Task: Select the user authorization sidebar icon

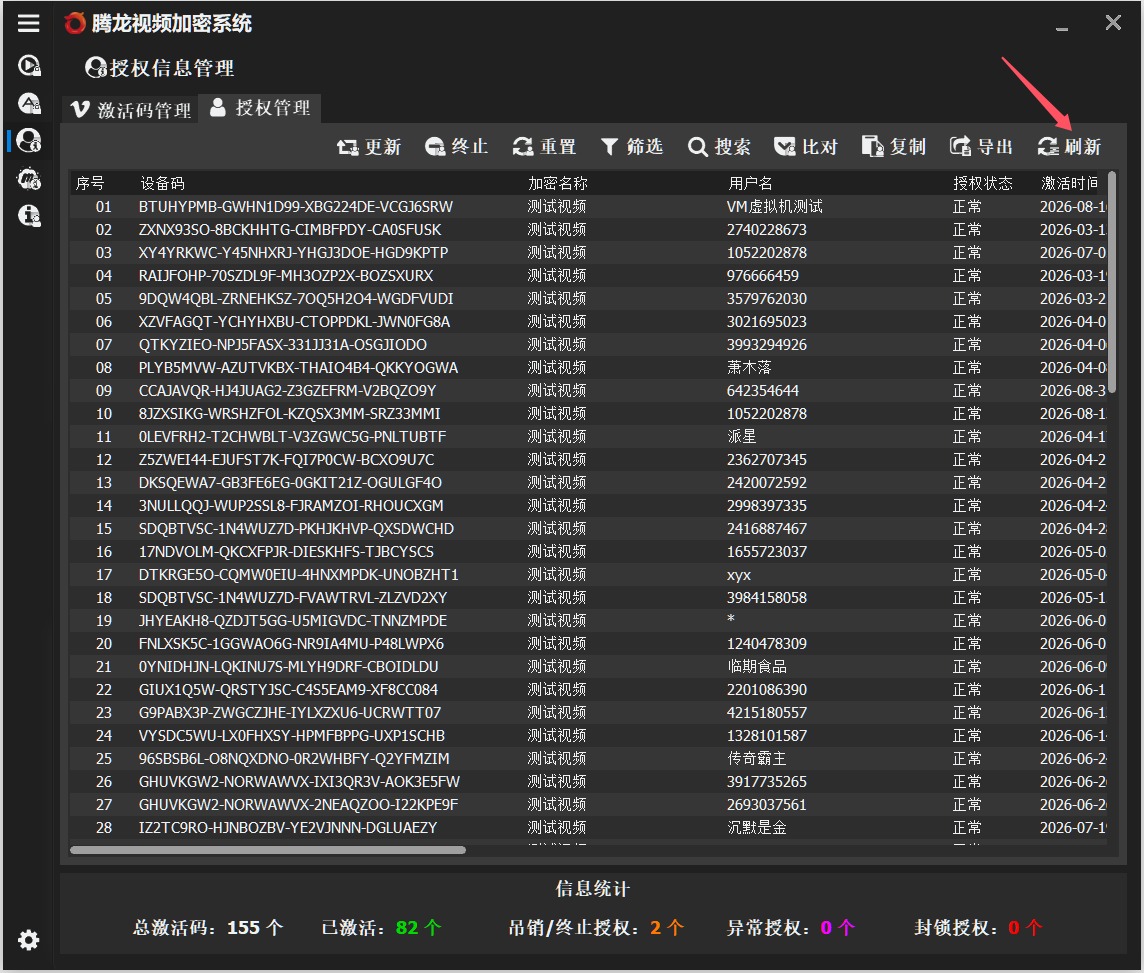Action: 28,140
